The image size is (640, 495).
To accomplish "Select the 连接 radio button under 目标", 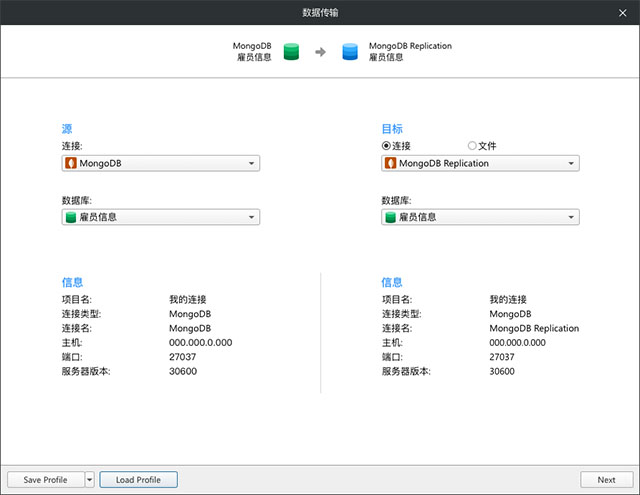I will pyautogui.click(x=387, y=146).
